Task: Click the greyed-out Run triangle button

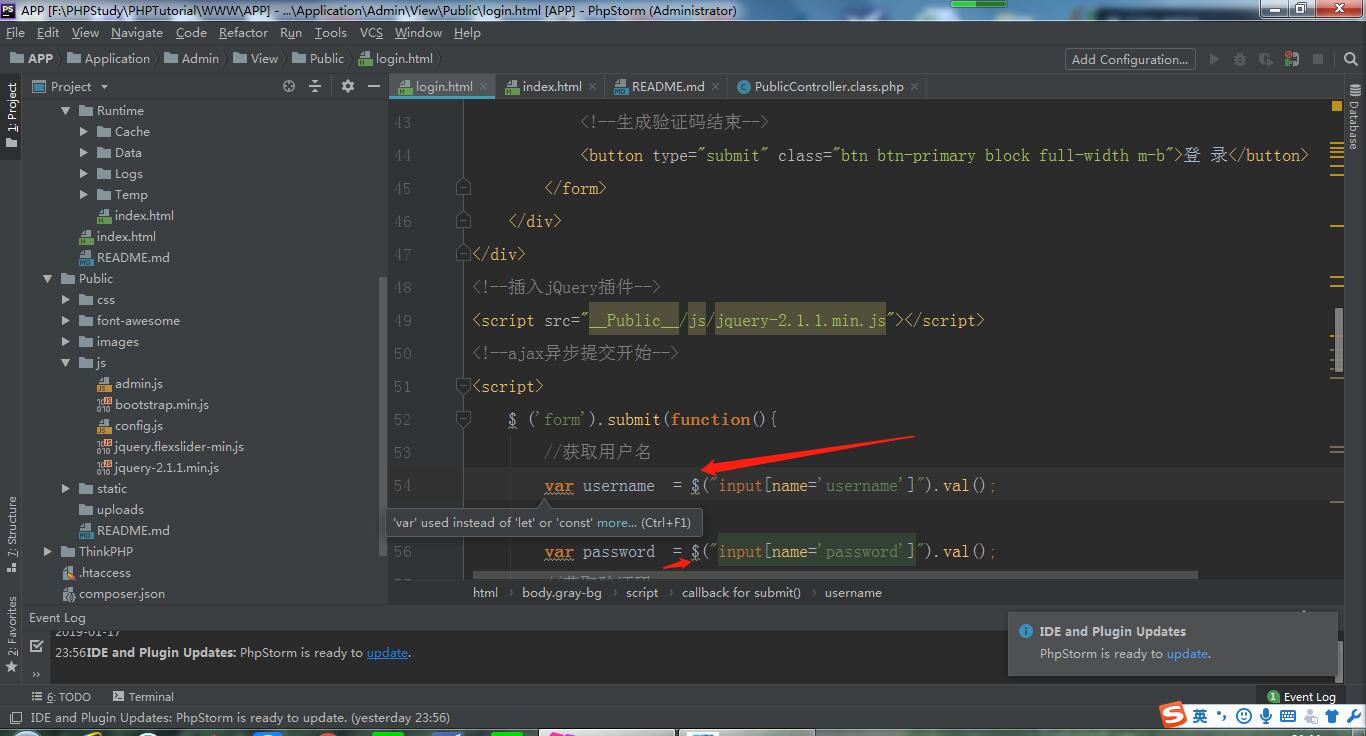Action: pos(1214,59)
